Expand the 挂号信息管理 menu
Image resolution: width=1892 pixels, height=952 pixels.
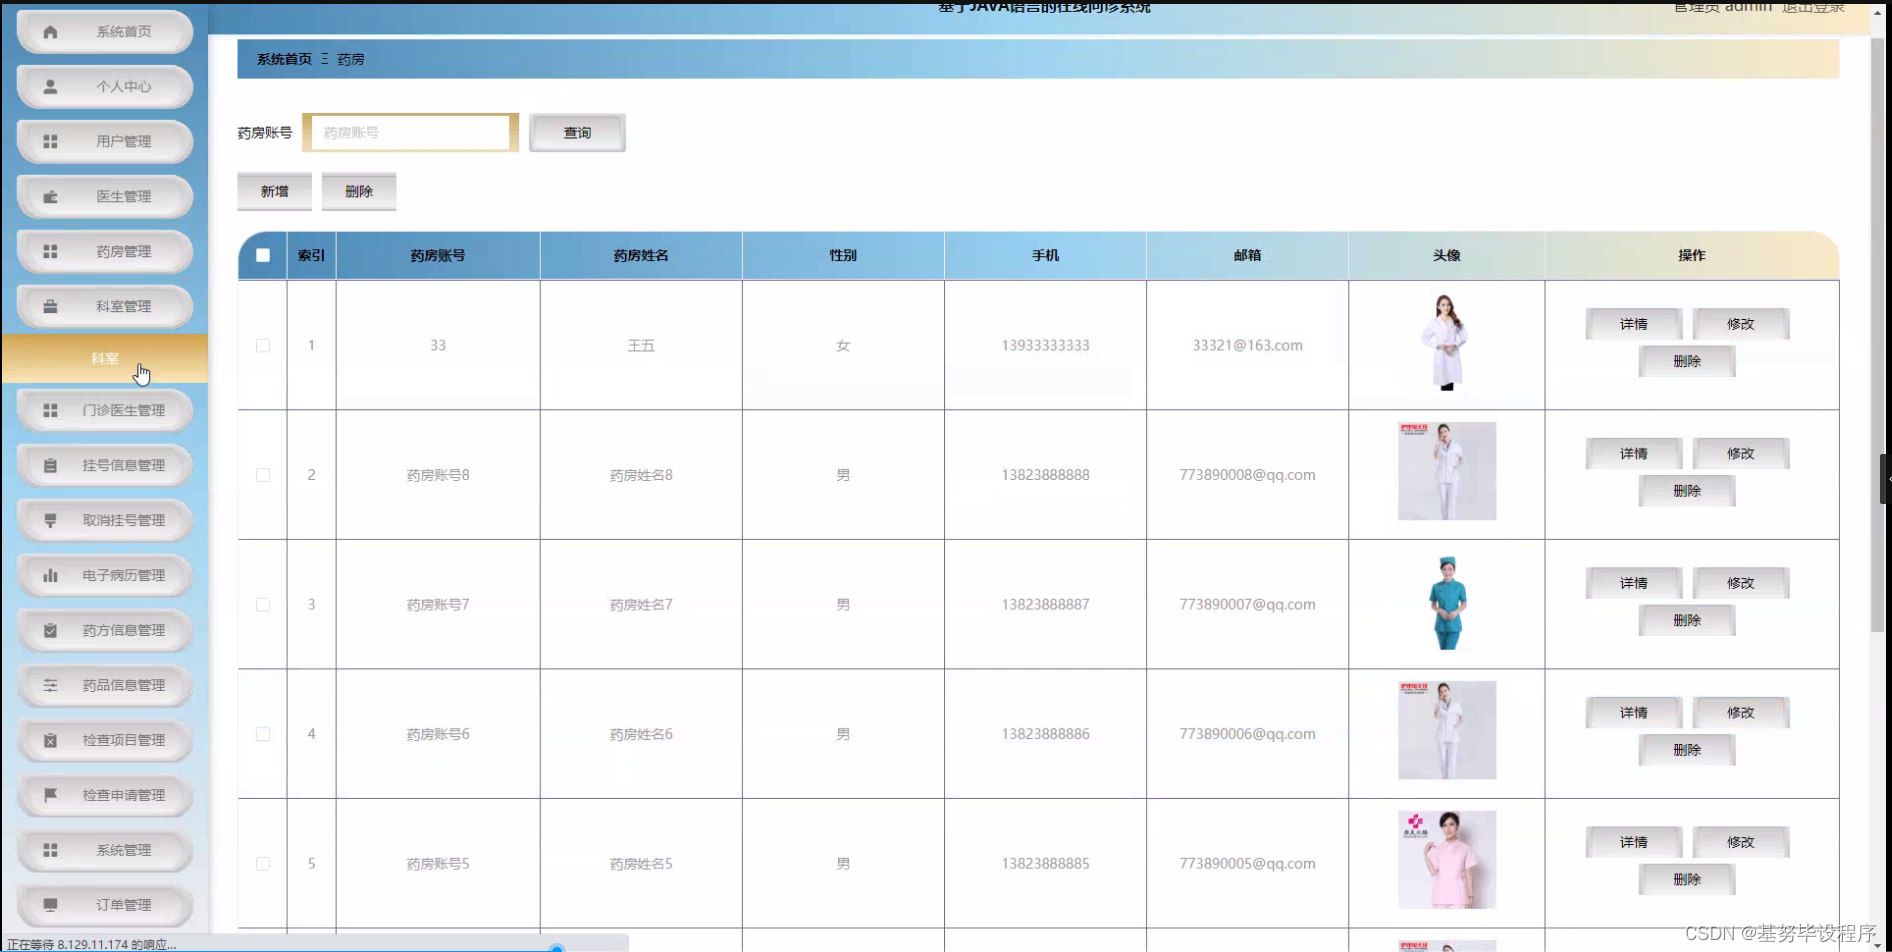(x=105, y=466)
